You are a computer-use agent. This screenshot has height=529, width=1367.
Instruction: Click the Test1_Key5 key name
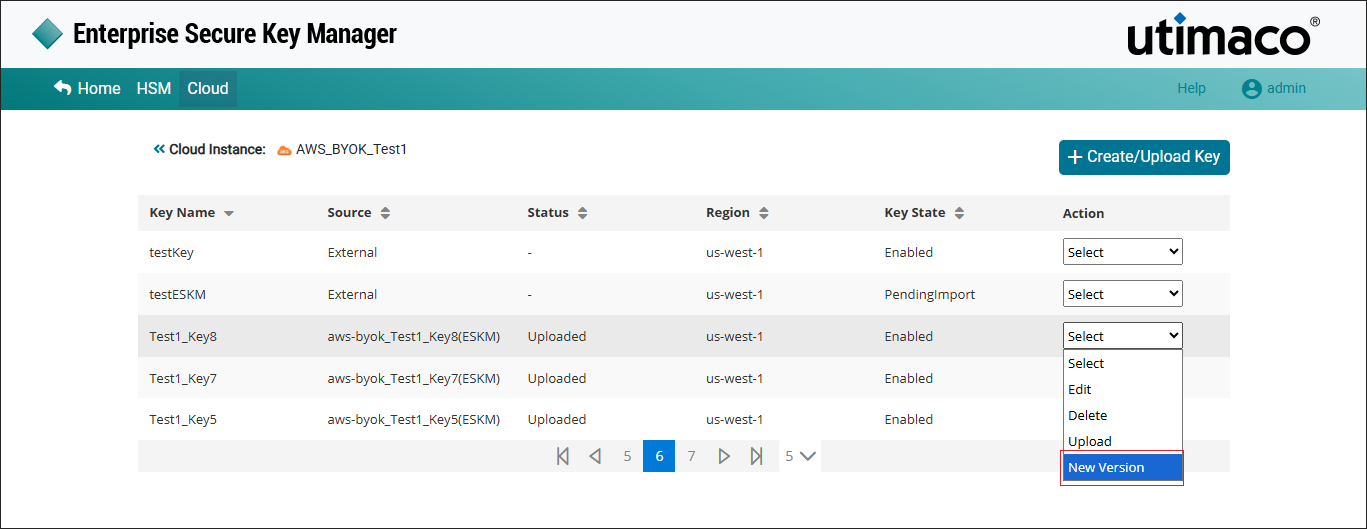[183, 419]
